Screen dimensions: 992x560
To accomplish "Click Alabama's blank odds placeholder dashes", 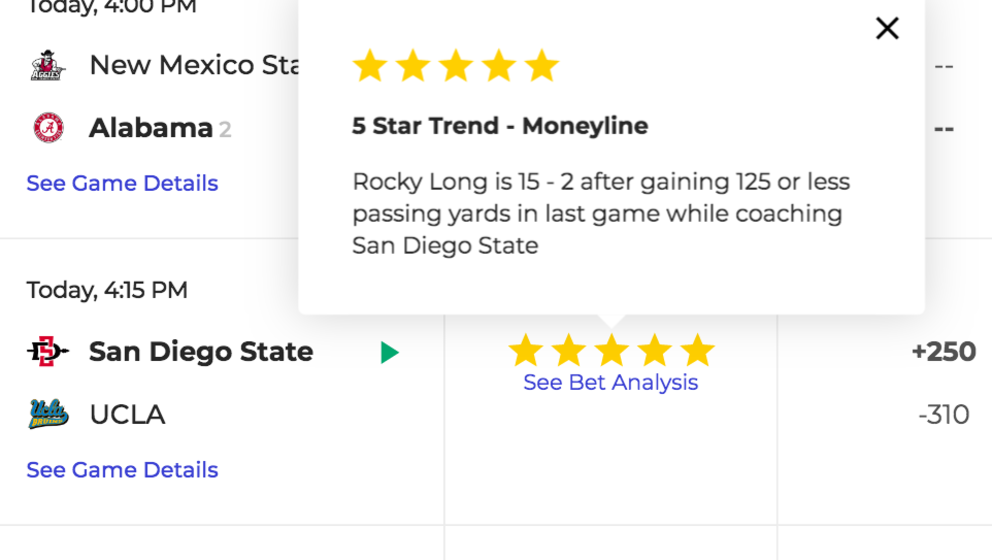I will [x=943, y=129].
